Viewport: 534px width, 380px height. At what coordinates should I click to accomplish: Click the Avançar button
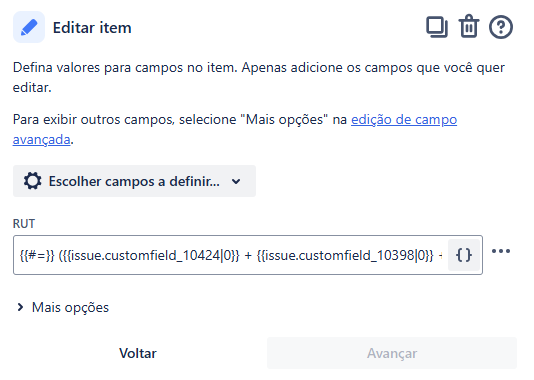coord(392,353)
